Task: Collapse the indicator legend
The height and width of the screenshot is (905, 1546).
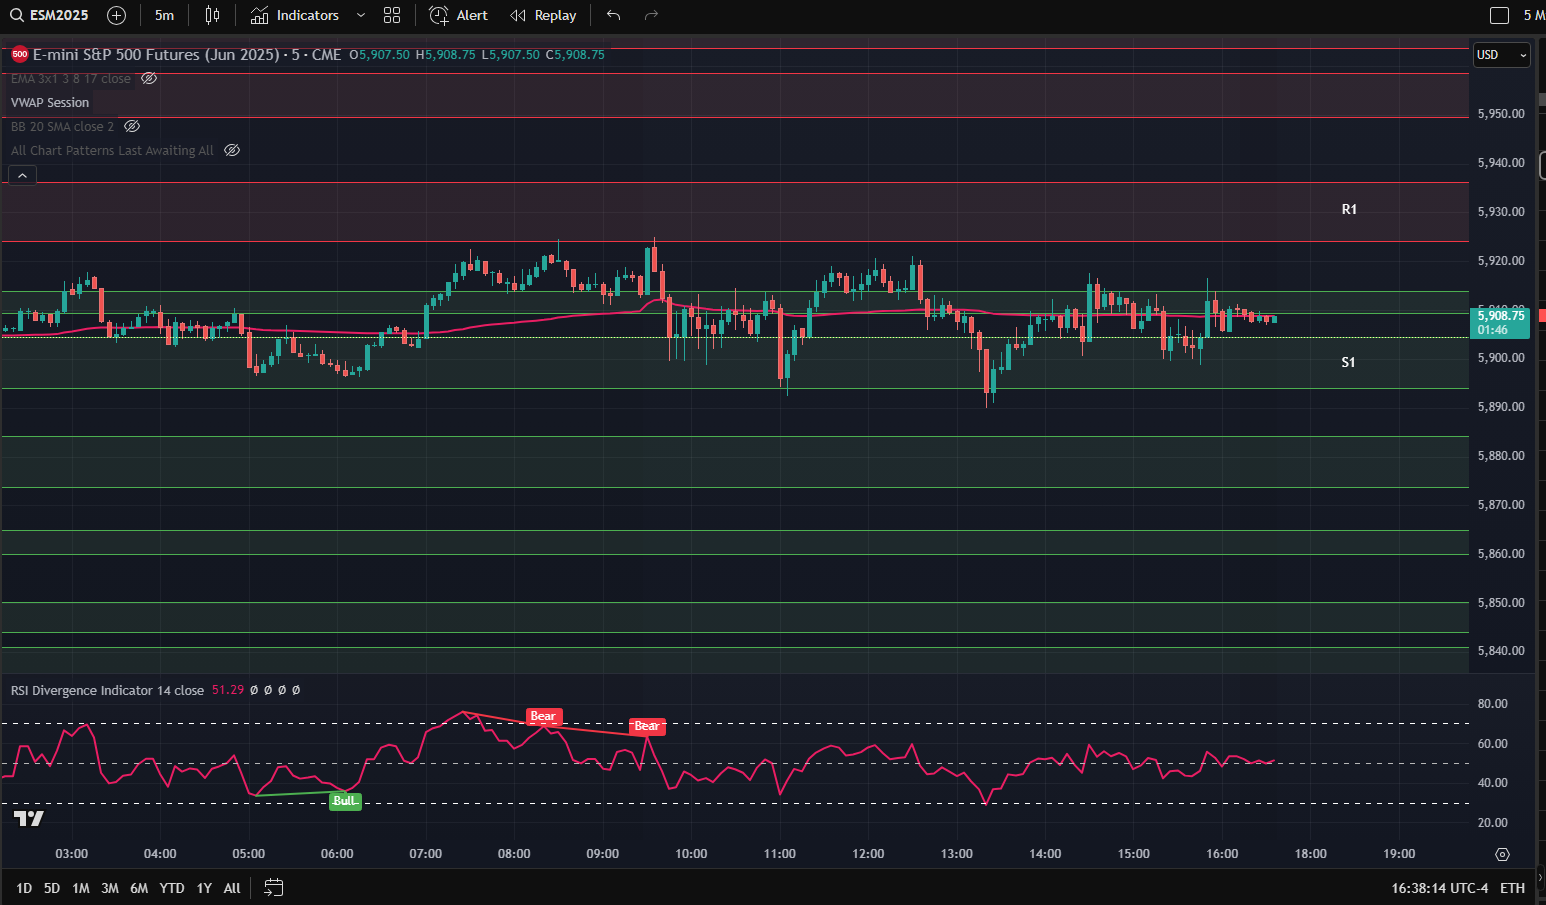Action: (22, 175)
